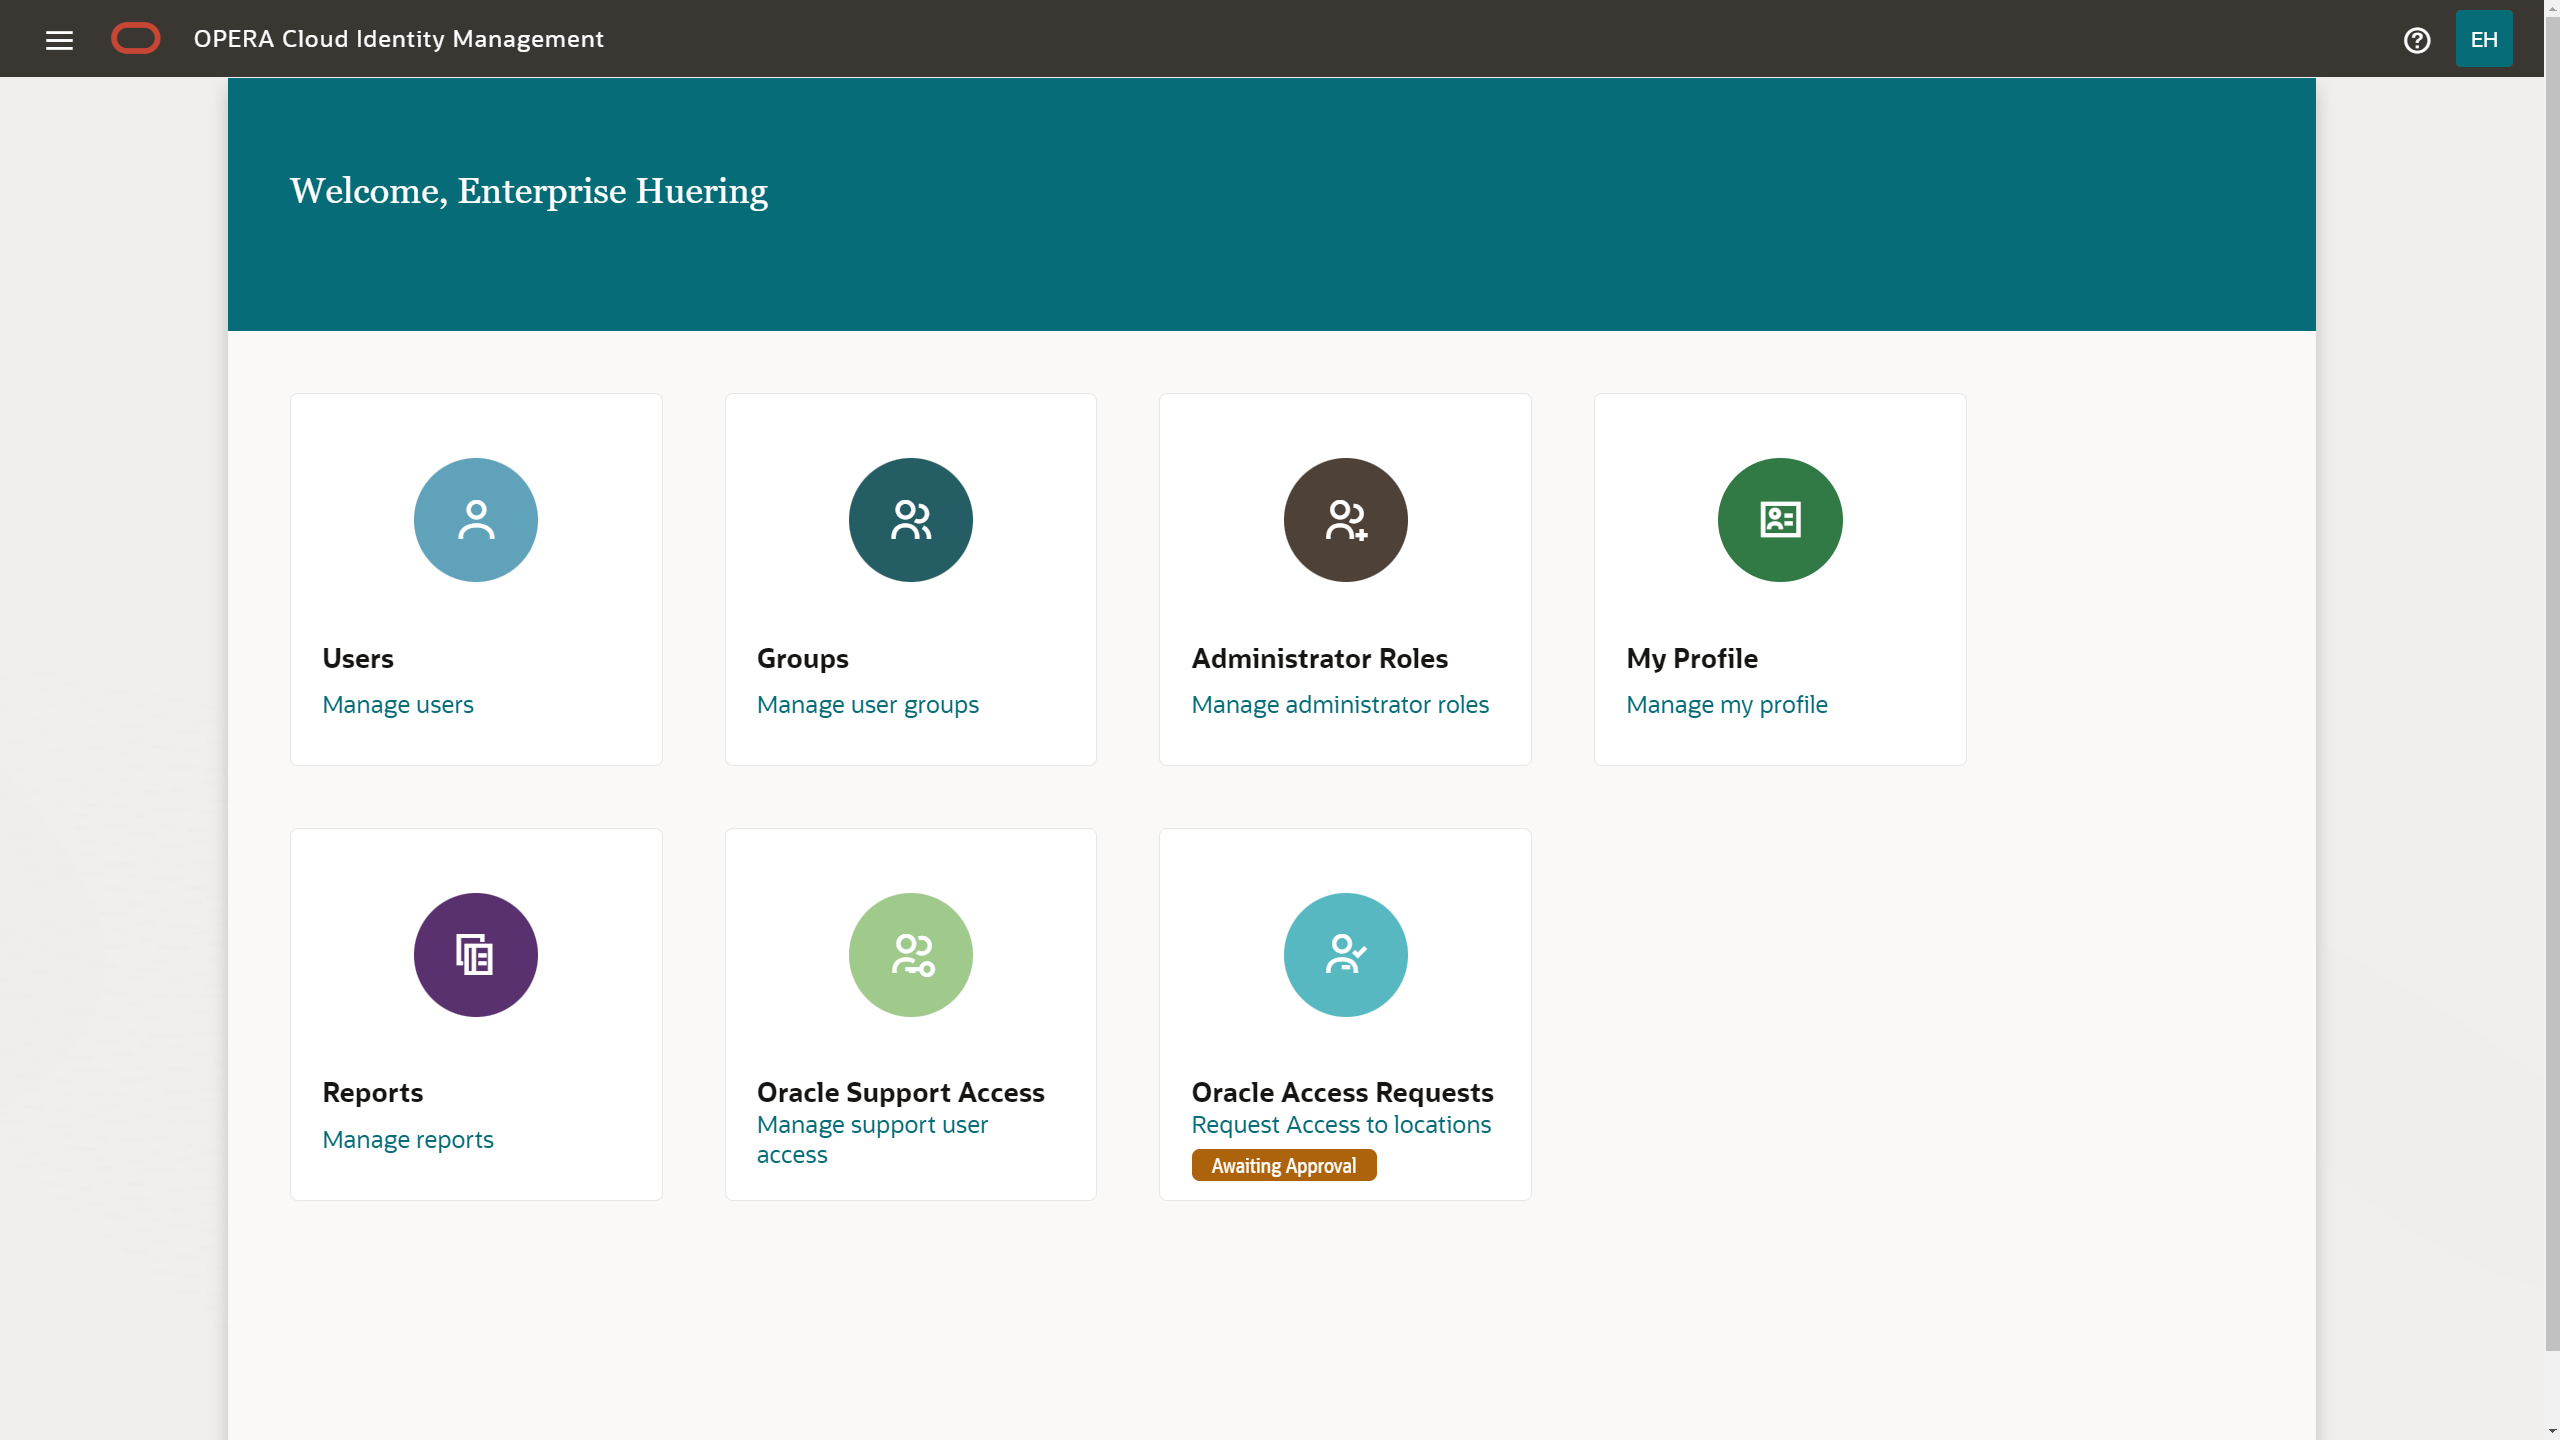The image size is (2560, 1440).
Task: Open the Manage users link
Action: click(x=397, y=704)
